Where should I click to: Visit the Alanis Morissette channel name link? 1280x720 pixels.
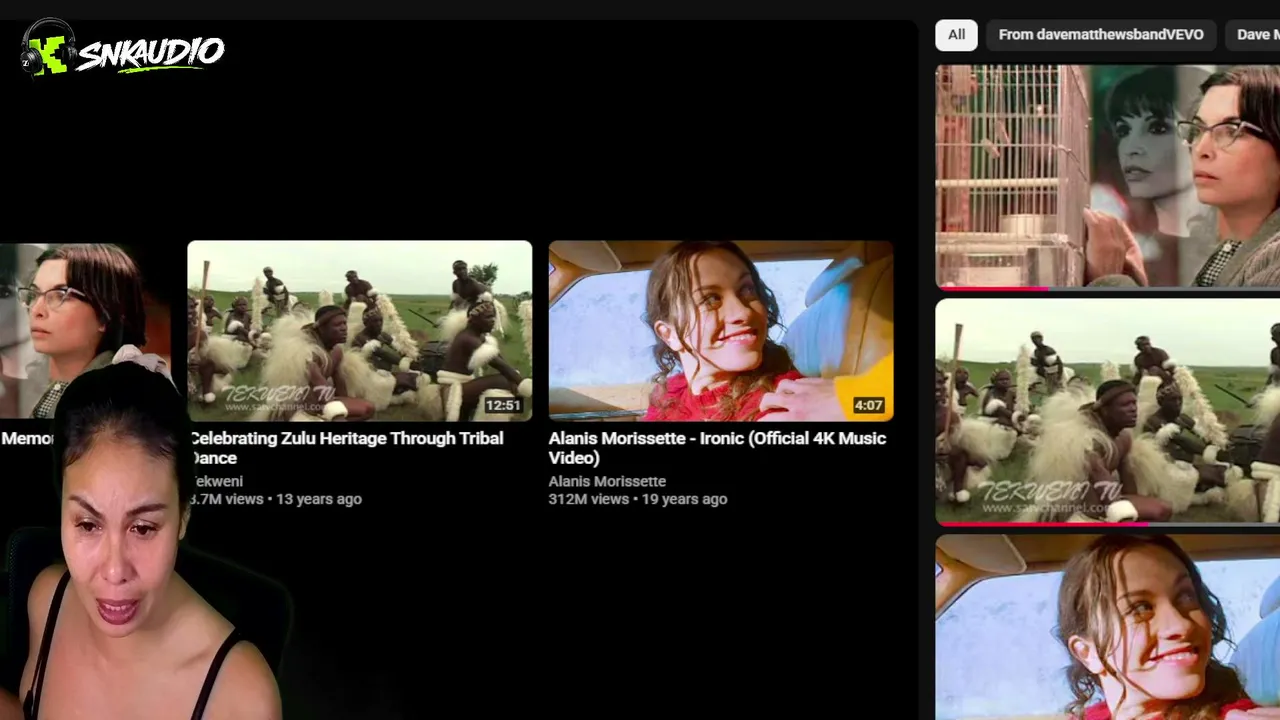pyautogui.click(x=607, y=481)
